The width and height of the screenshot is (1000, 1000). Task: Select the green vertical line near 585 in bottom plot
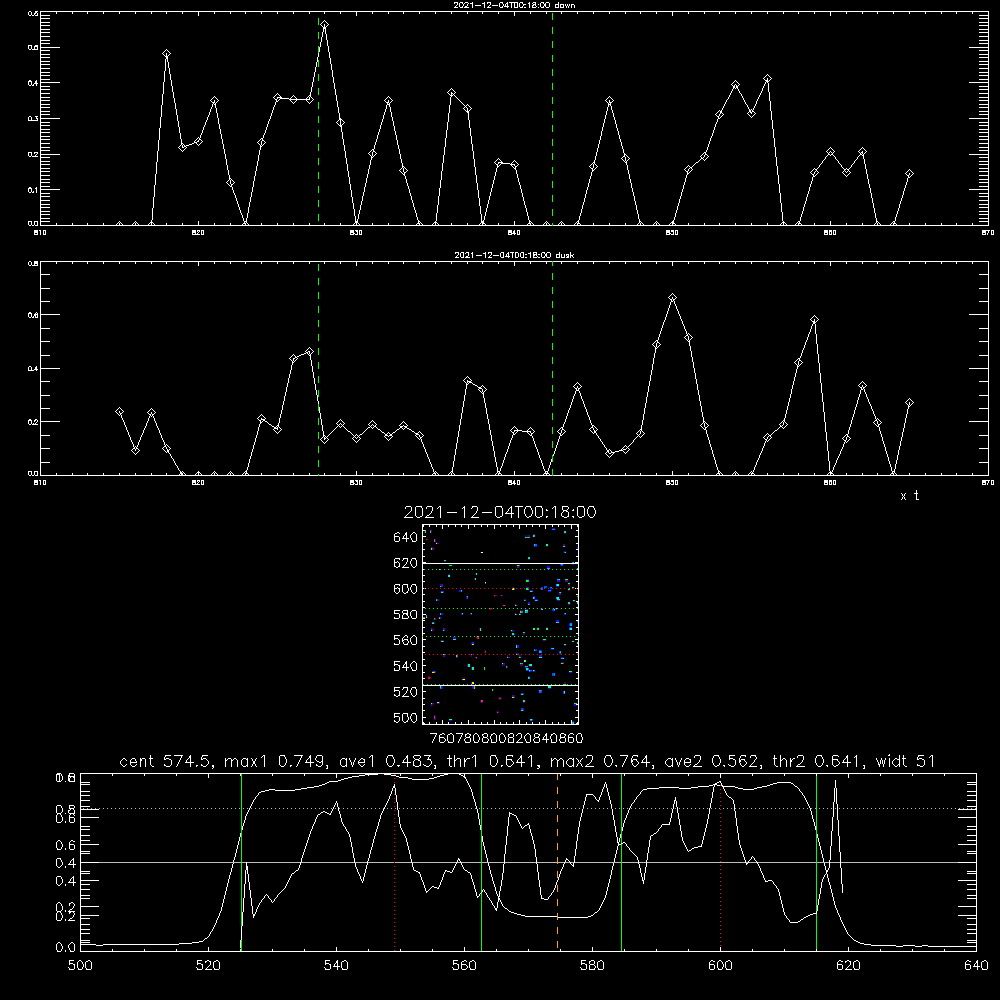pos(621,862)
